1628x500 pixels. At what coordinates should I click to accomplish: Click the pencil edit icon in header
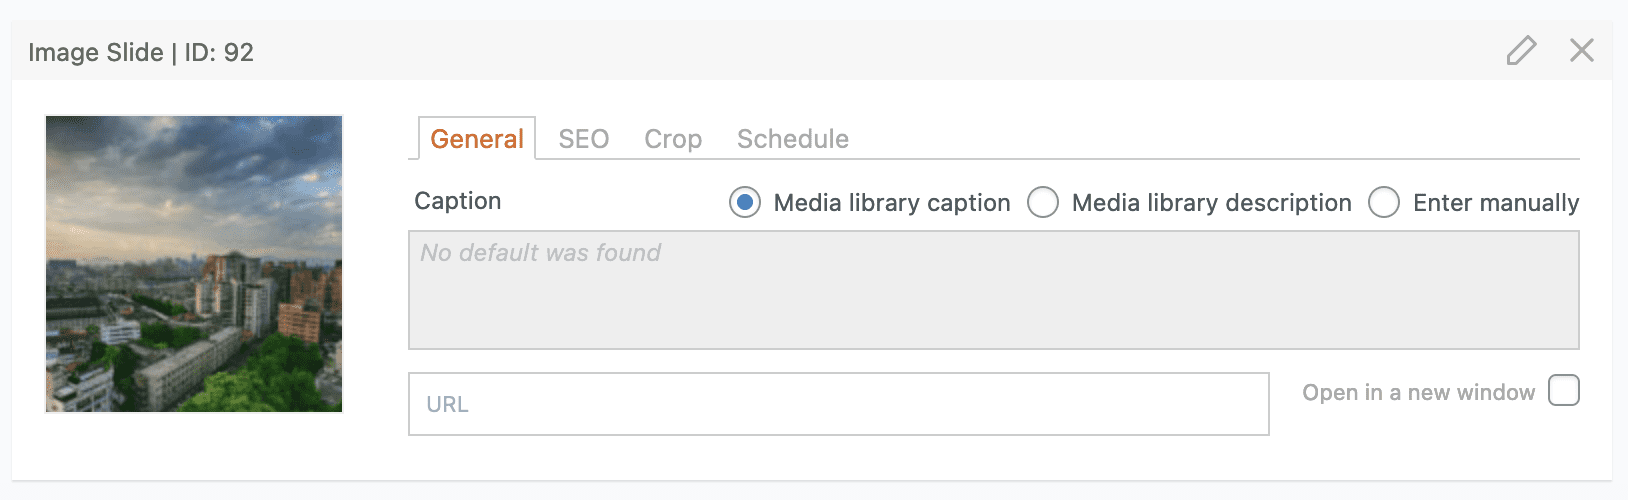point(1521,50)
